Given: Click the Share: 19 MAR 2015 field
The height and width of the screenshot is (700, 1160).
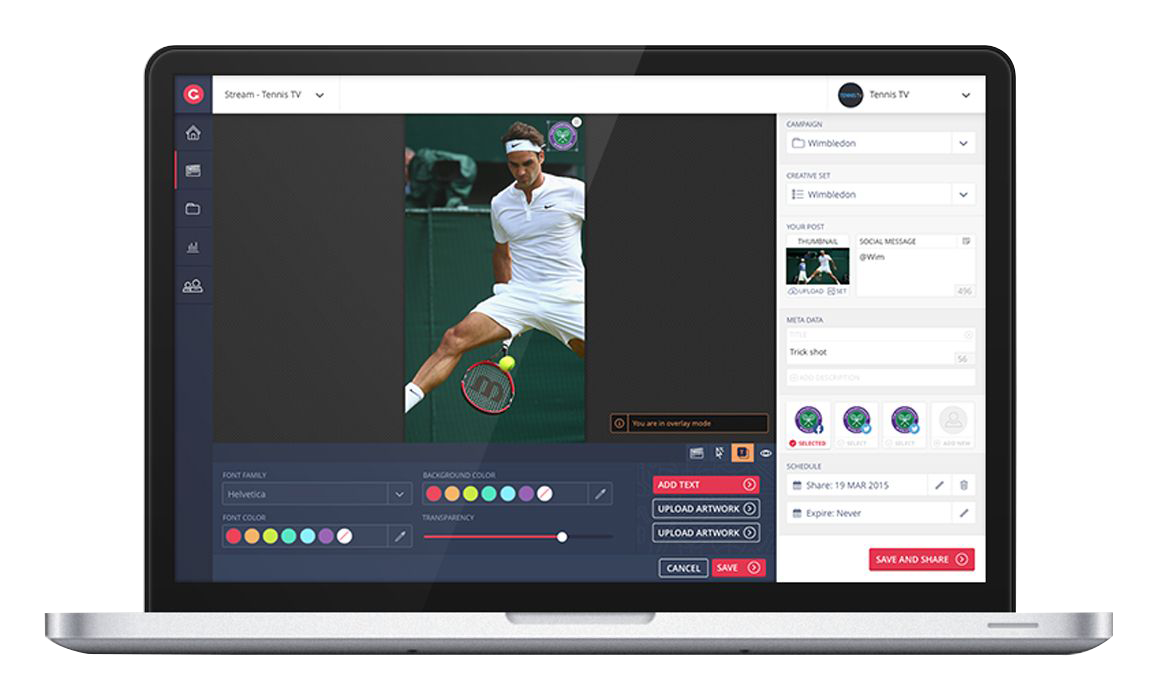Looking at the screenshot, I should (857, 485).
